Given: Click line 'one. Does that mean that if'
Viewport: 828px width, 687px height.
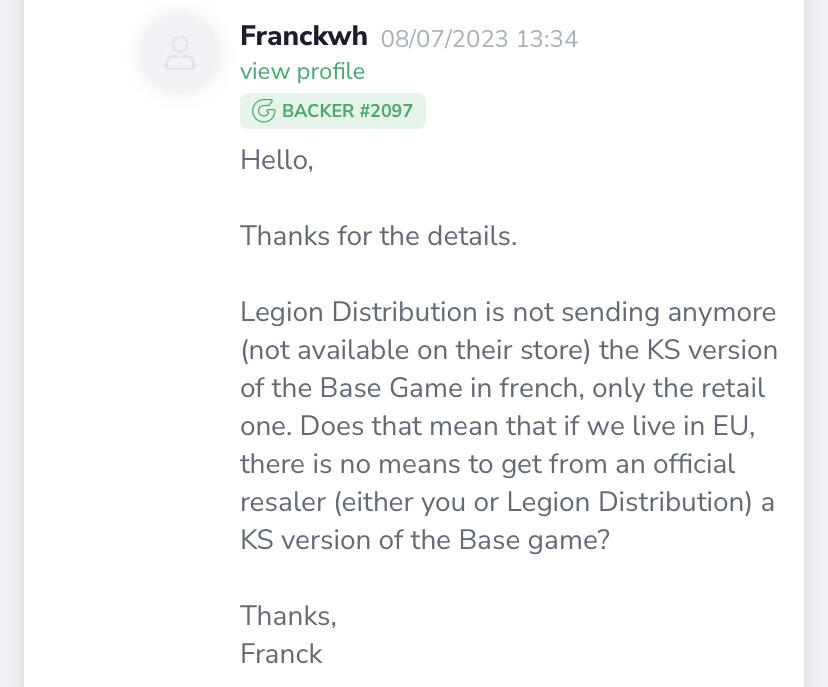Looking at the screenshot, I should [498, 426].
